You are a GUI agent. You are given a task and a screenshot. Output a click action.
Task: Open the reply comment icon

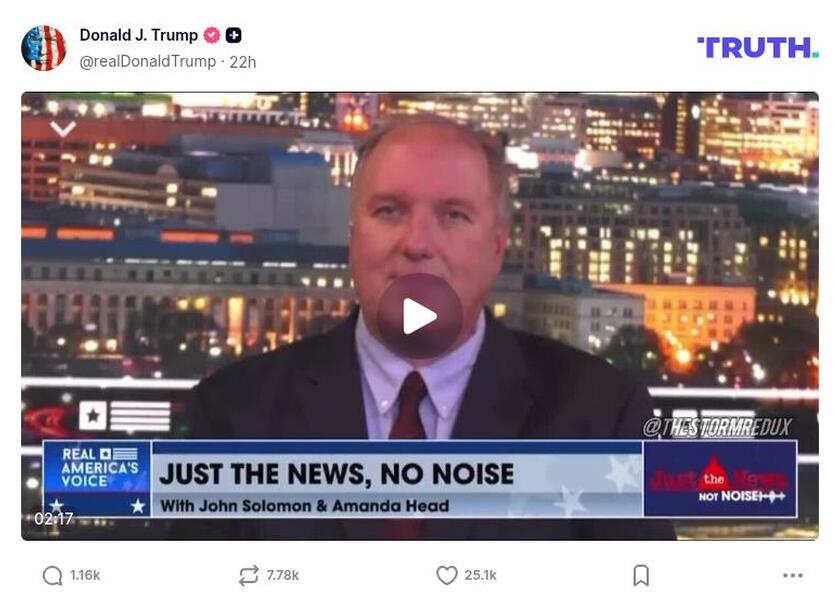click(52, 576)
